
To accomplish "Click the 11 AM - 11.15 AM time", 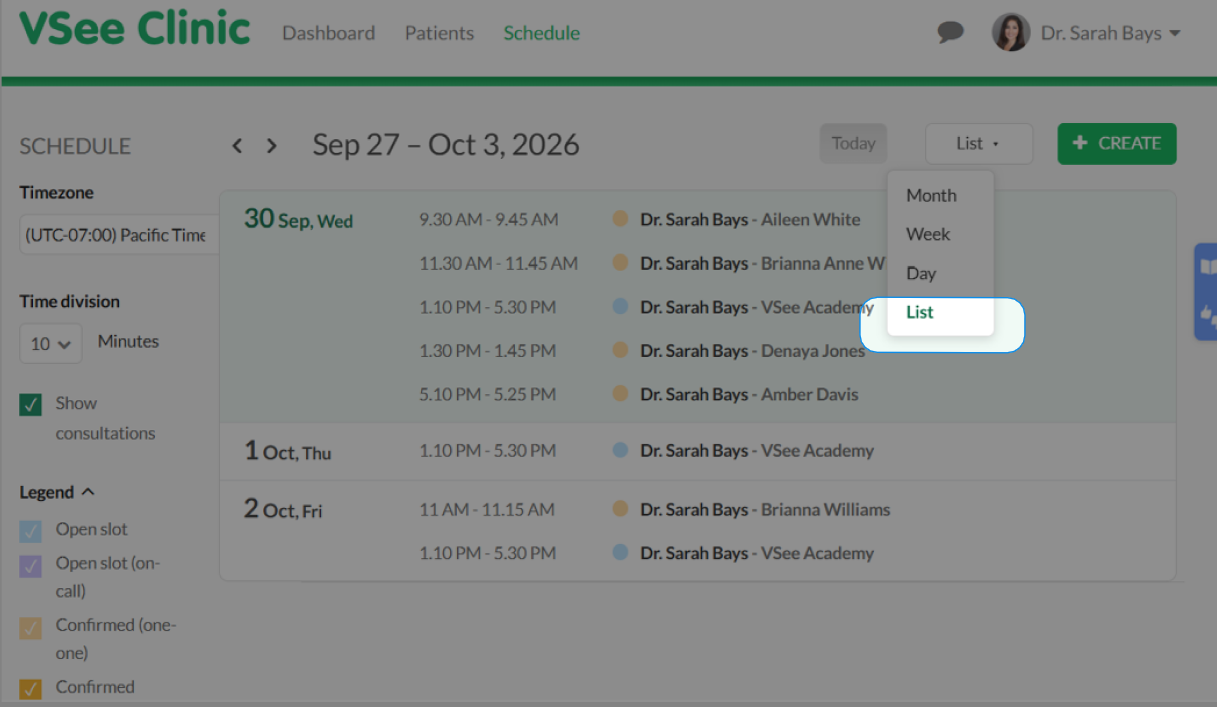I will (487, 509).
